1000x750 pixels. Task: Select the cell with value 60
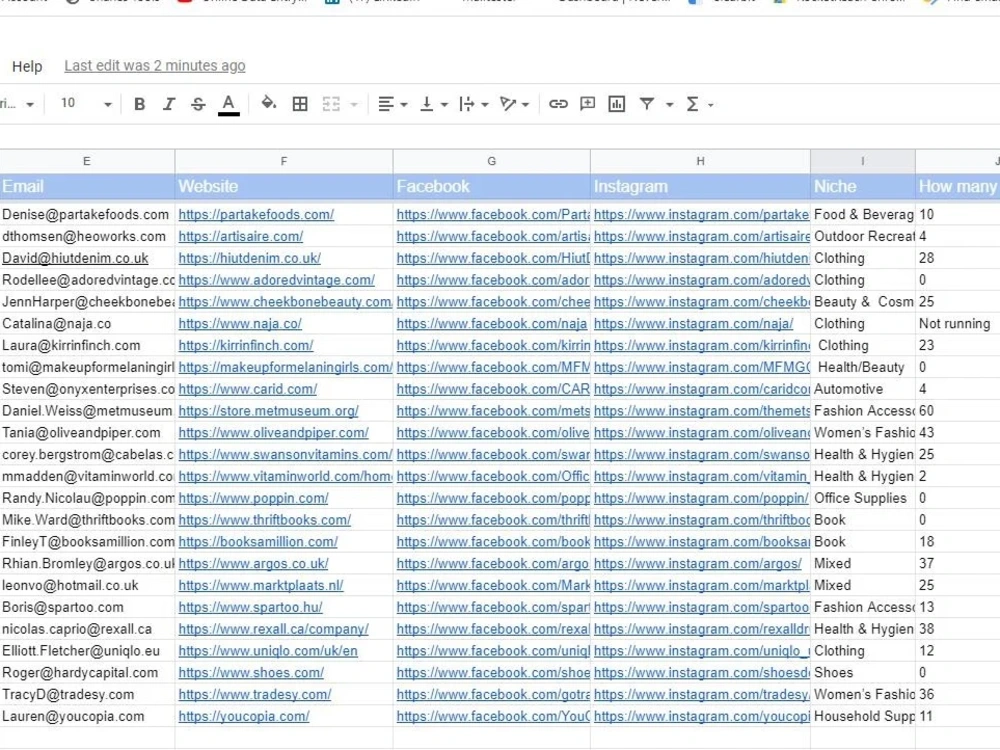tap(957, 411)
